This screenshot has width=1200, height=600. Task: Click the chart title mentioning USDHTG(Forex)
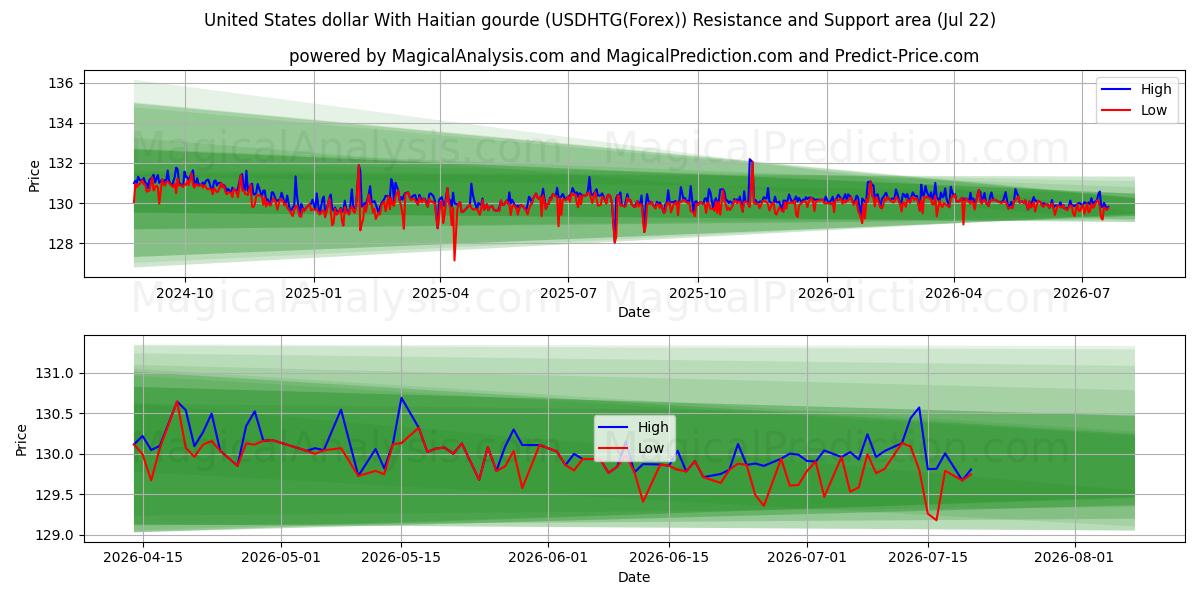[x=600, y=20]
